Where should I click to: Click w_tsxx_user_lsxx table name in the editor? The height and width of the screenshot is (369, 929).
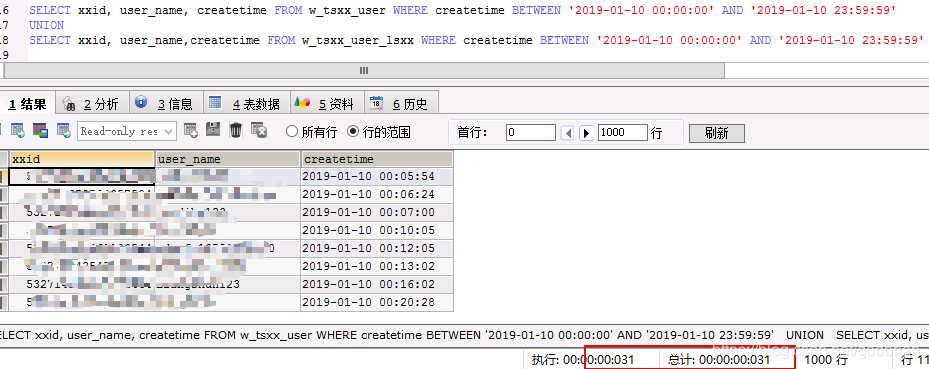click(x=358, y=40)
